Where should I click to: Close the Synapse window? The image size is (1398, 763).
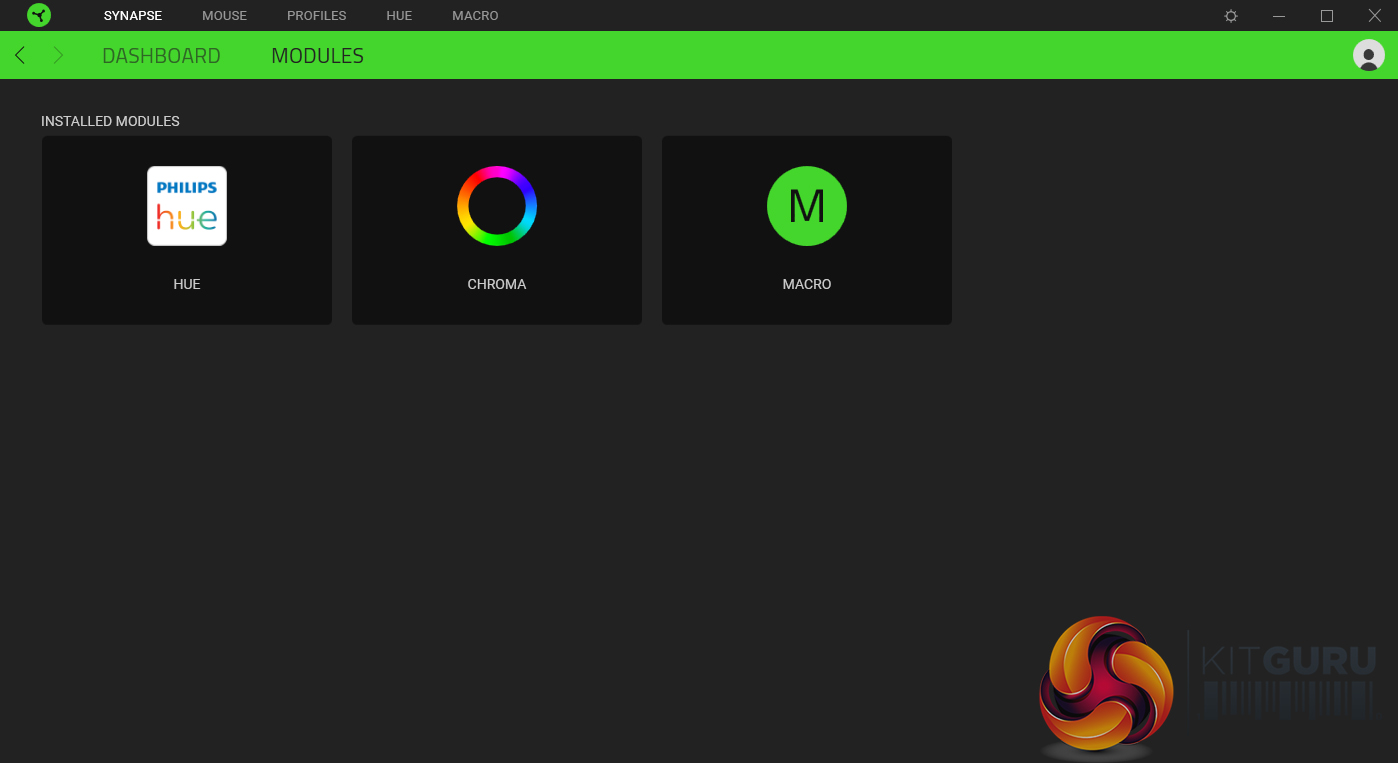click(x=1375, y=16)
